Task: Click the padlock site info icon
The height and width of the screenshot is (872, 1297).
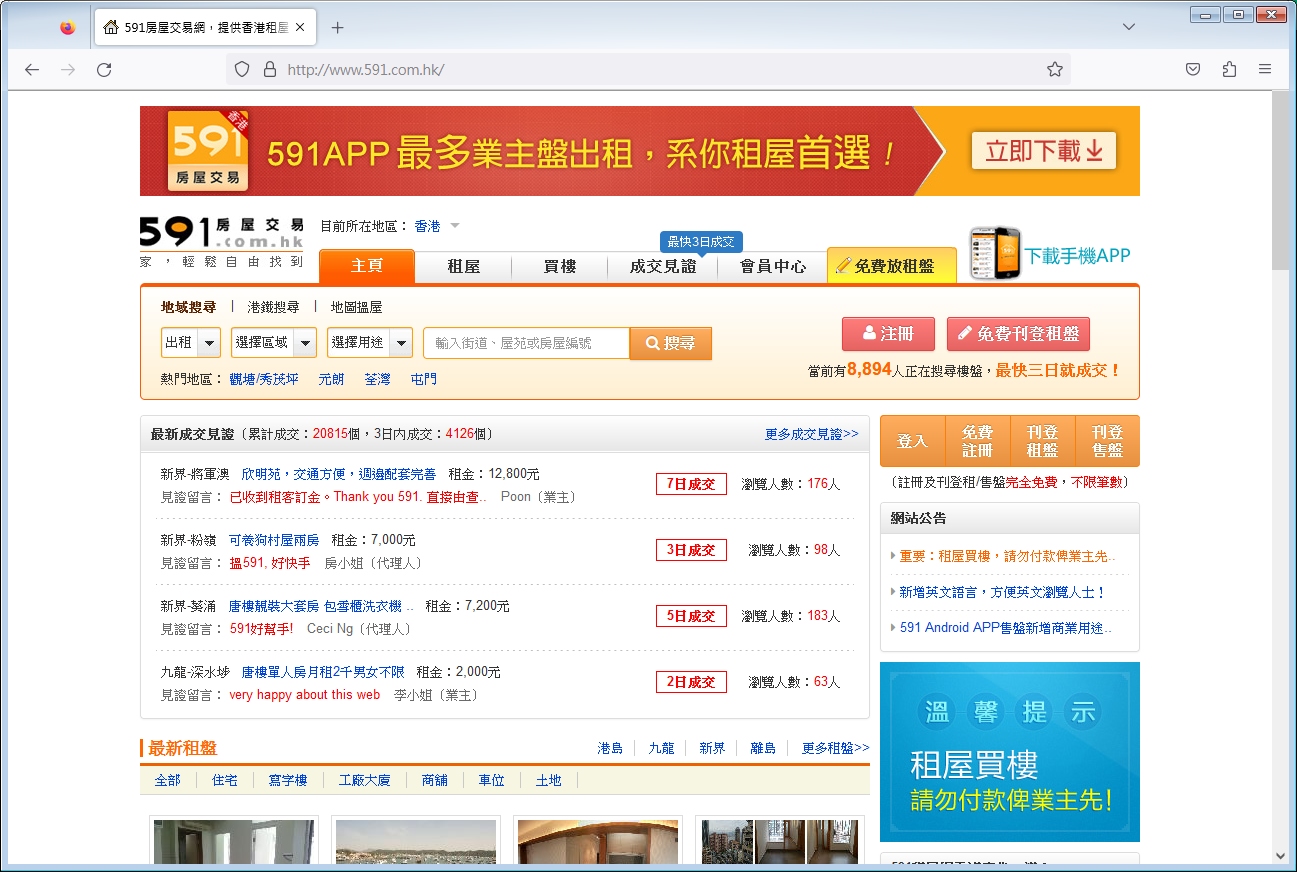Action: [268, 69]
